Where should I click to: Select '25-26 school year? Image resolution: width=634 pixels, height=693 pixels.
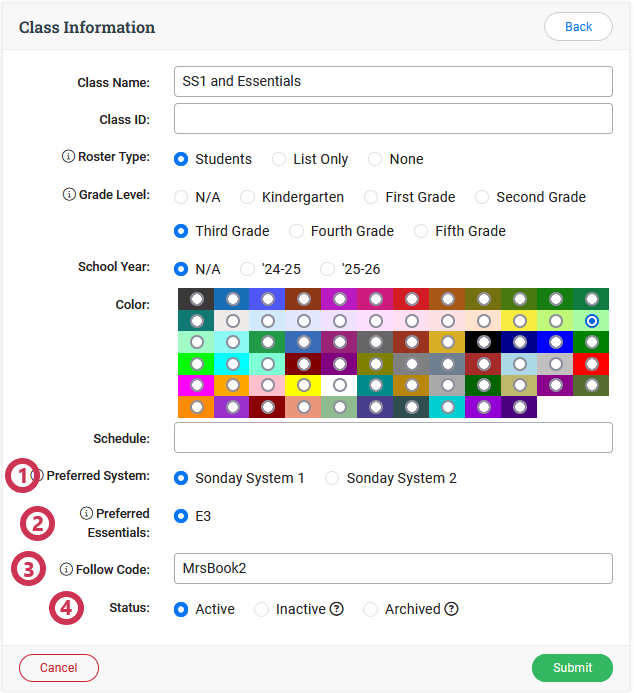pyautogui.click(x=327, y=269)
